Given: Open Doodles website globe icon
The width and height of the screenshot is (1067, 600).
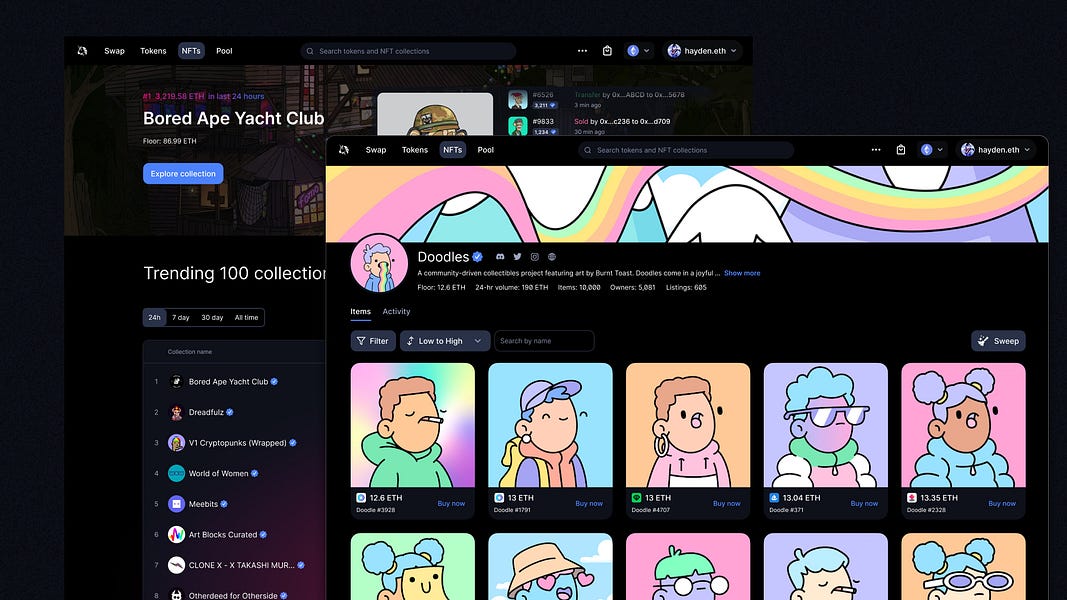Looking at the screenshot, I should coord(551,257).
